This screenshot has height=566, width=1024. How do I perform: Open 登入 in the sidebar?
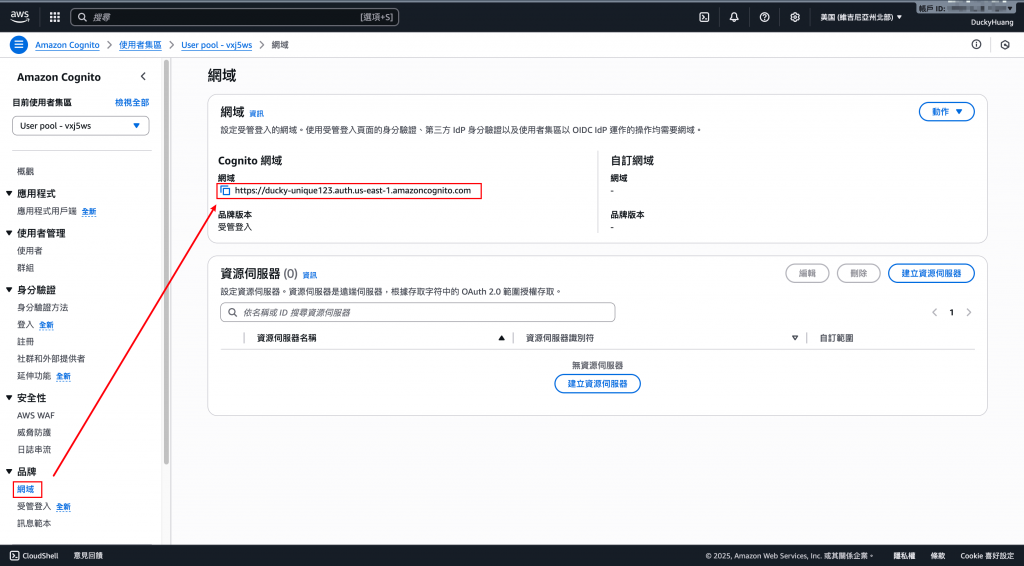[25, 324]
